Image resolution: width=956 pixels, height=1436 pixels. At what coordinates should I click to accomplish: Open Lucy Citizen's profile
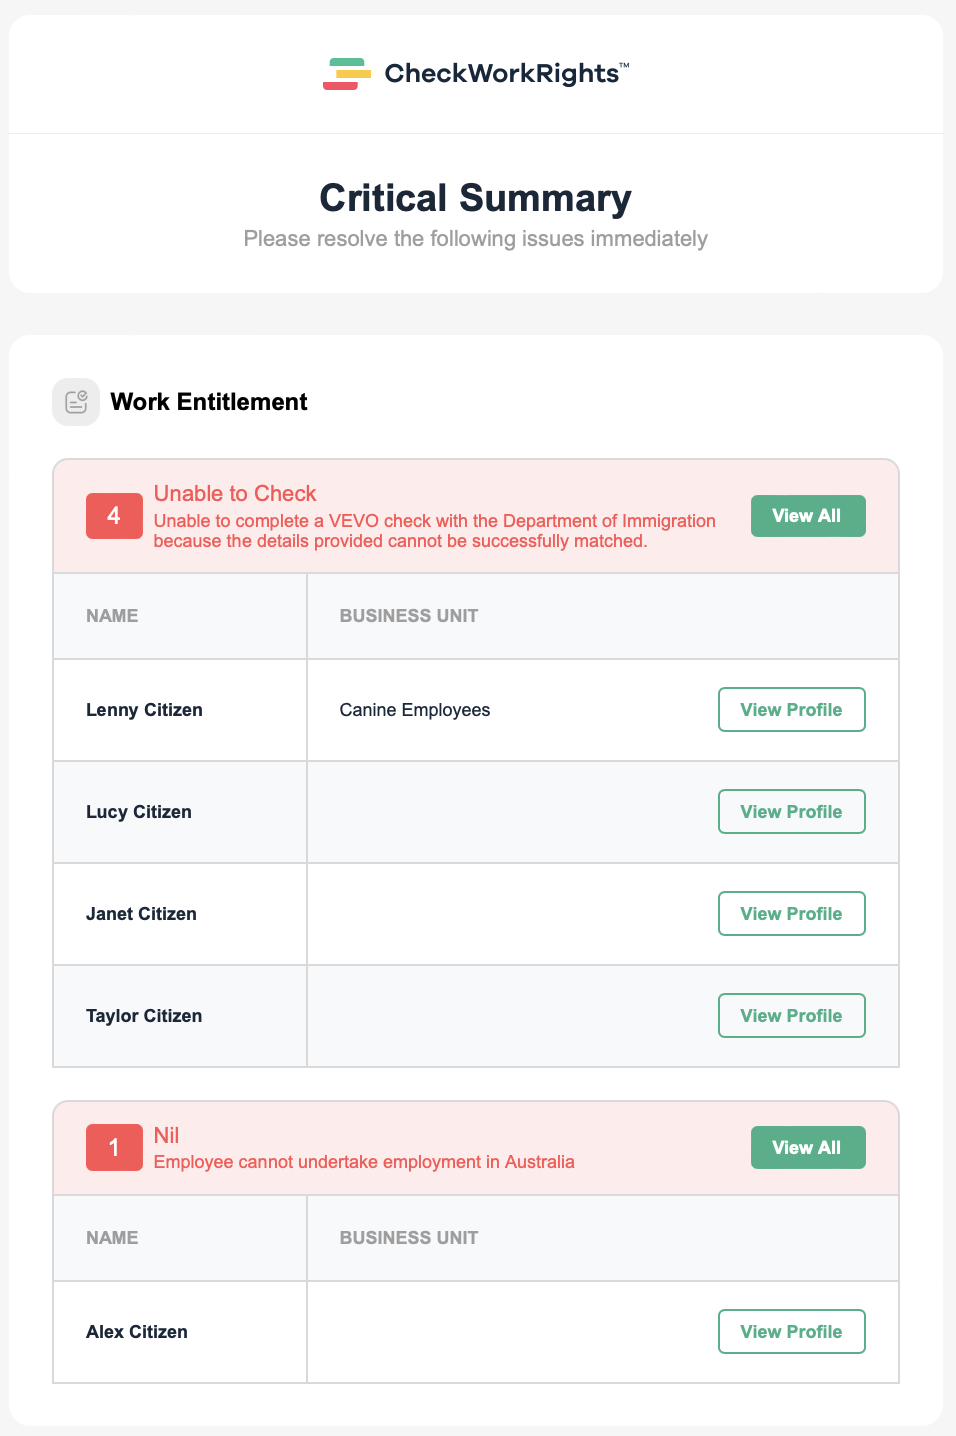coord(792,812)
